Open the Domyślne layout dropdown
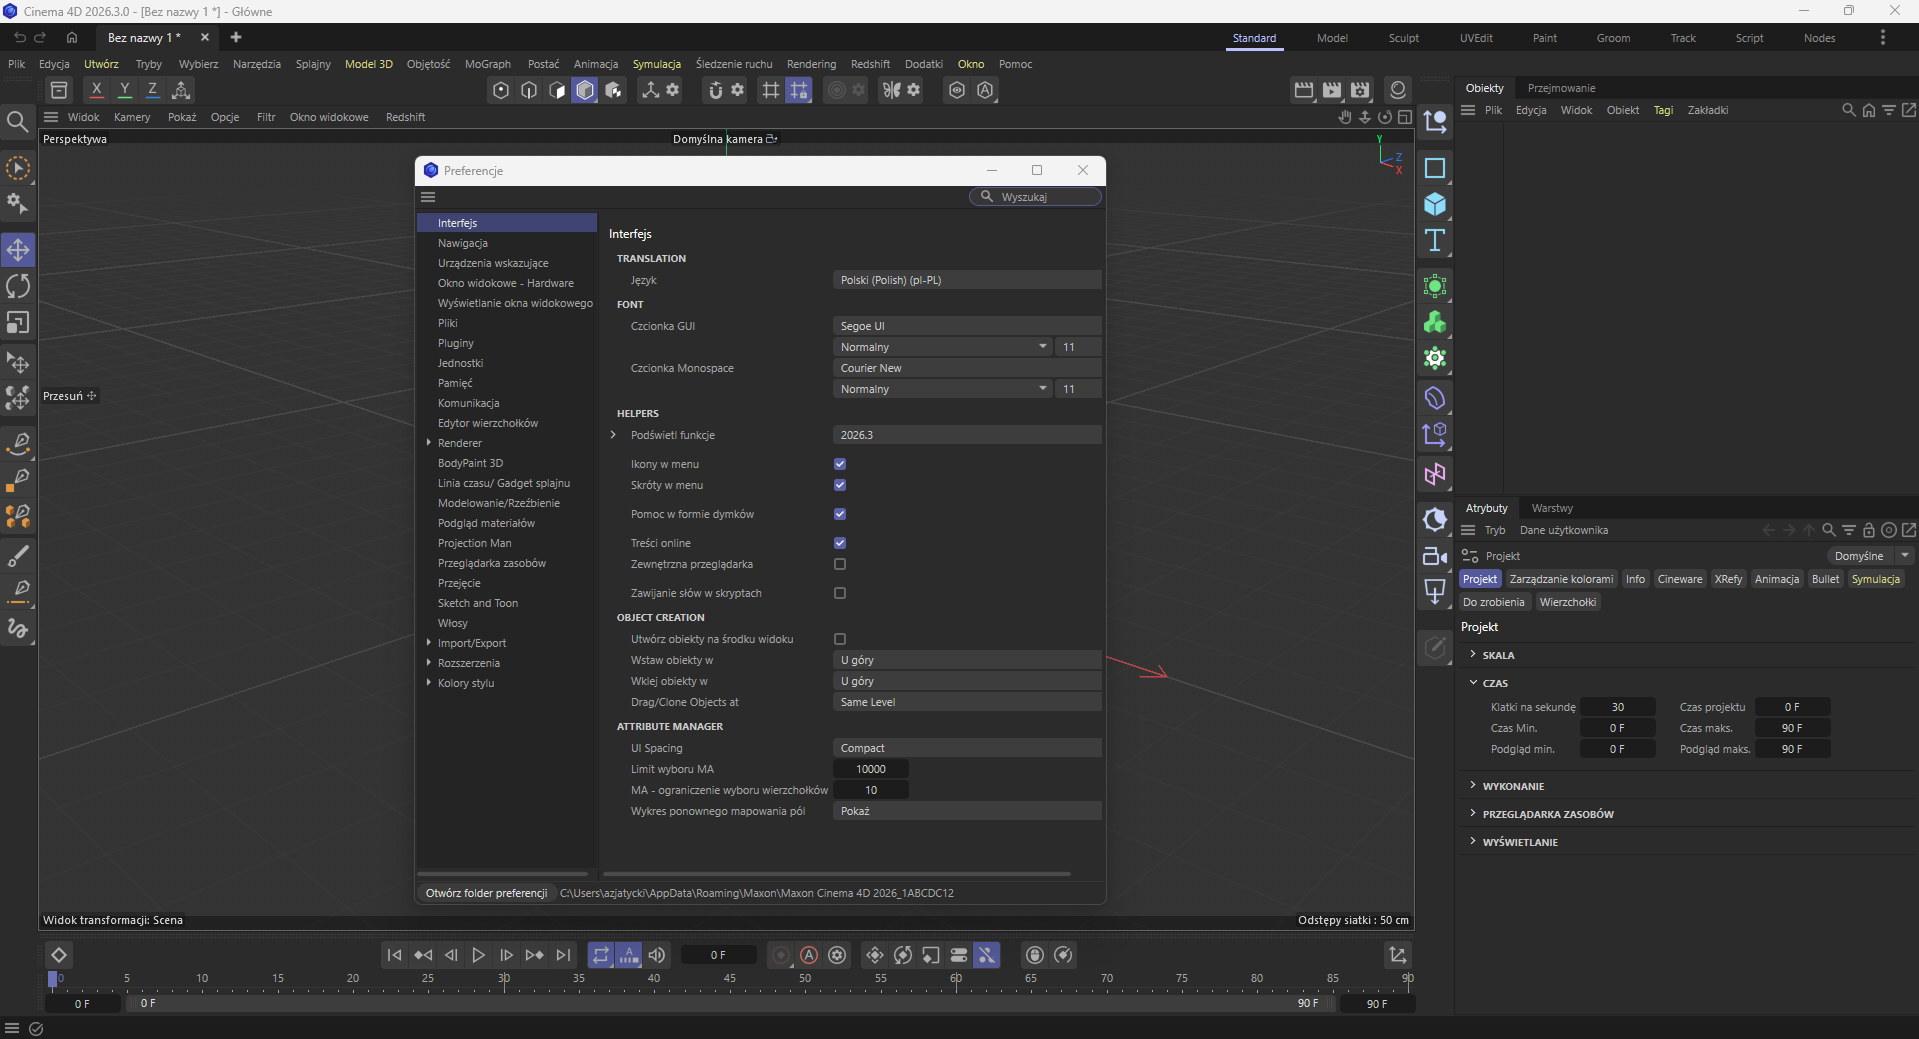1919x1039 pixels. (x=1870, y=556)
